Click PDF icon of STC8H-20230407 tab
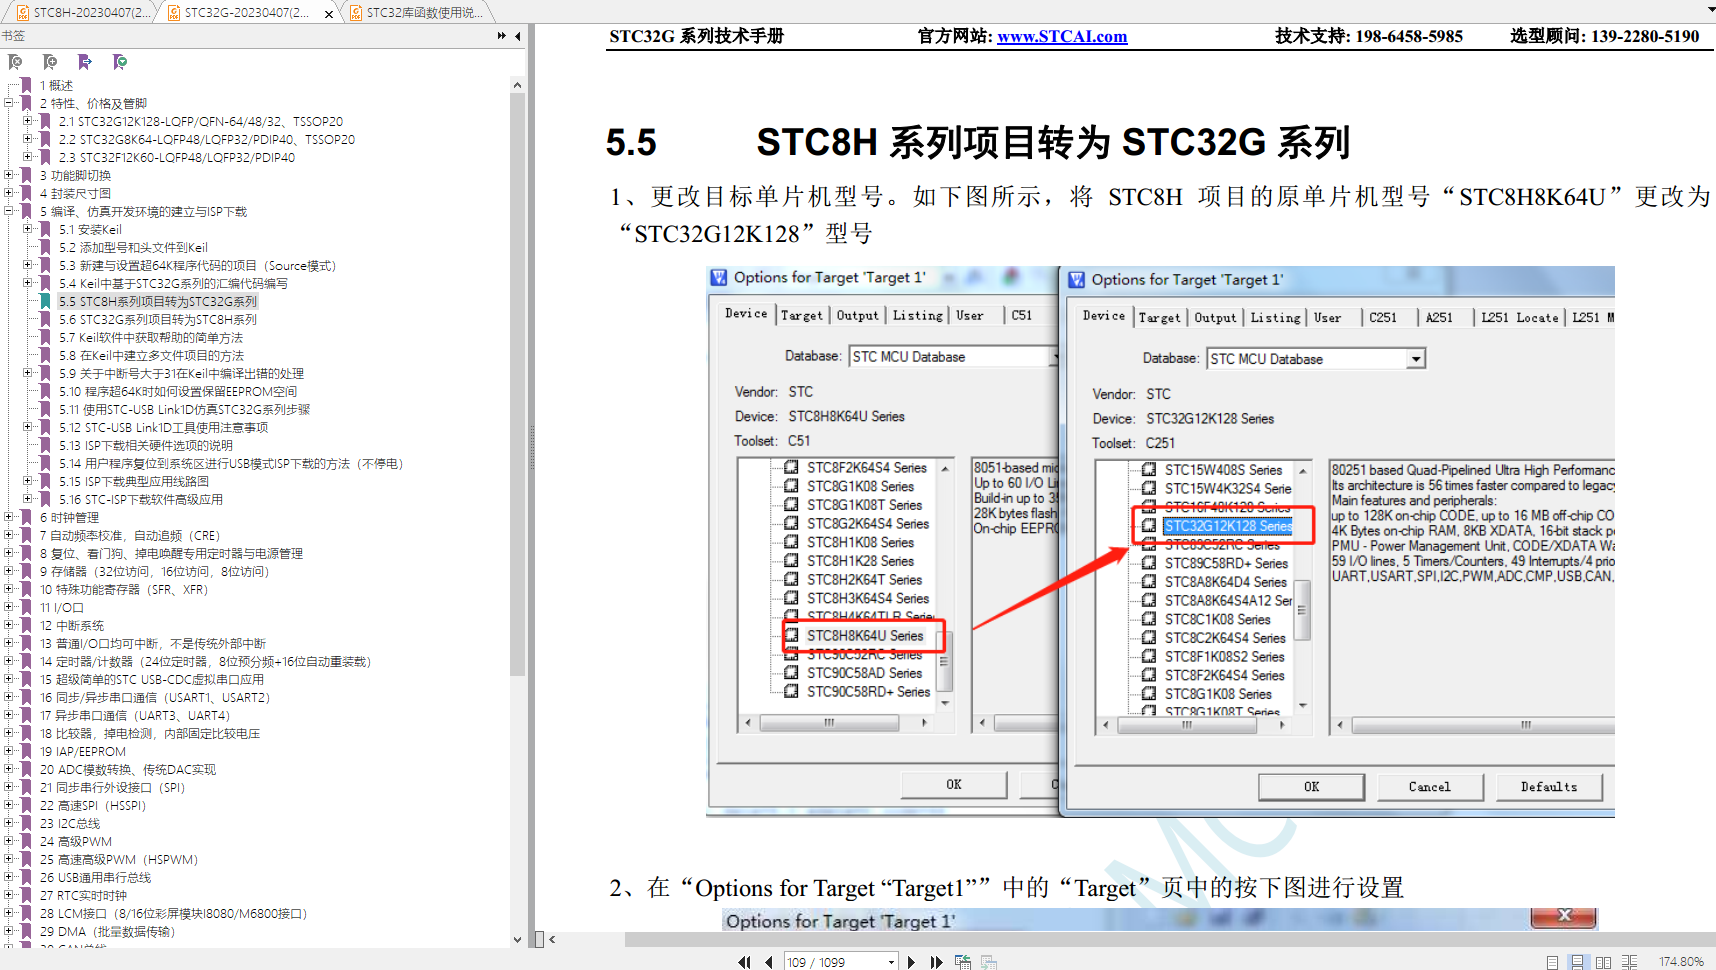The width and height of the screenshot is (1716, 970). 23,13
